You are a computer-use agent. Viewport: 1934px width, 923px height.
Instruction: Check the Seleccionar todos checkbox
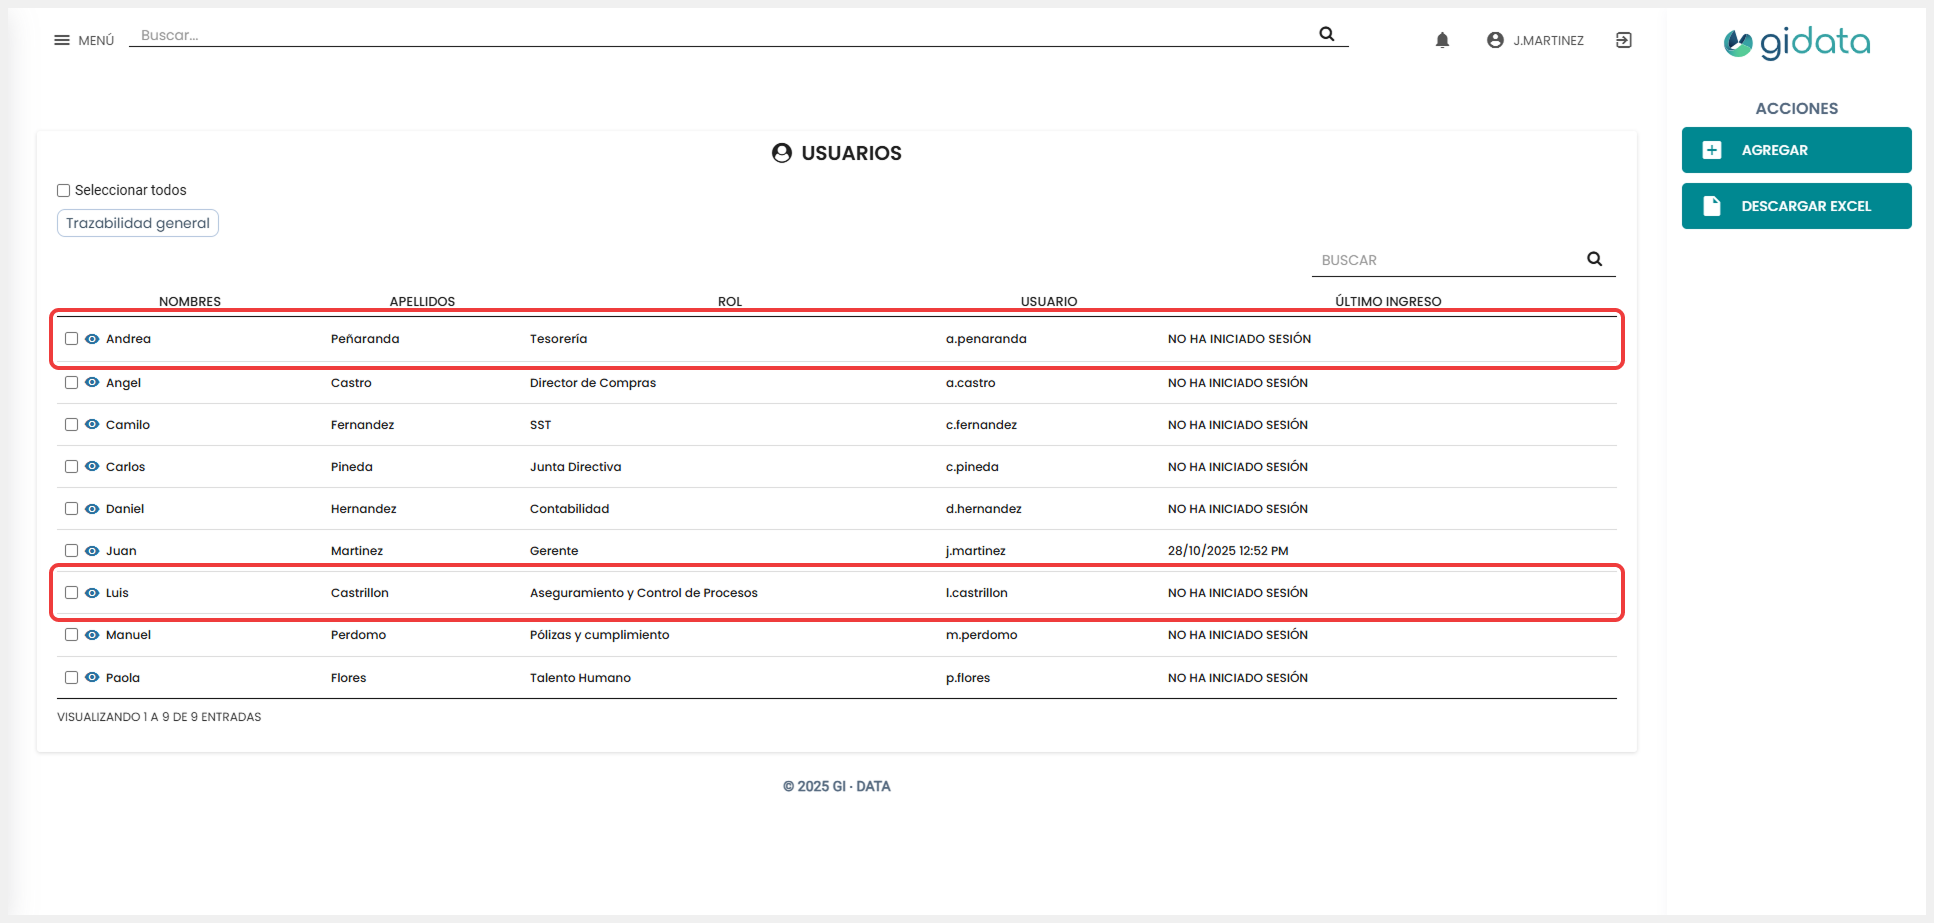pos(63,190)
